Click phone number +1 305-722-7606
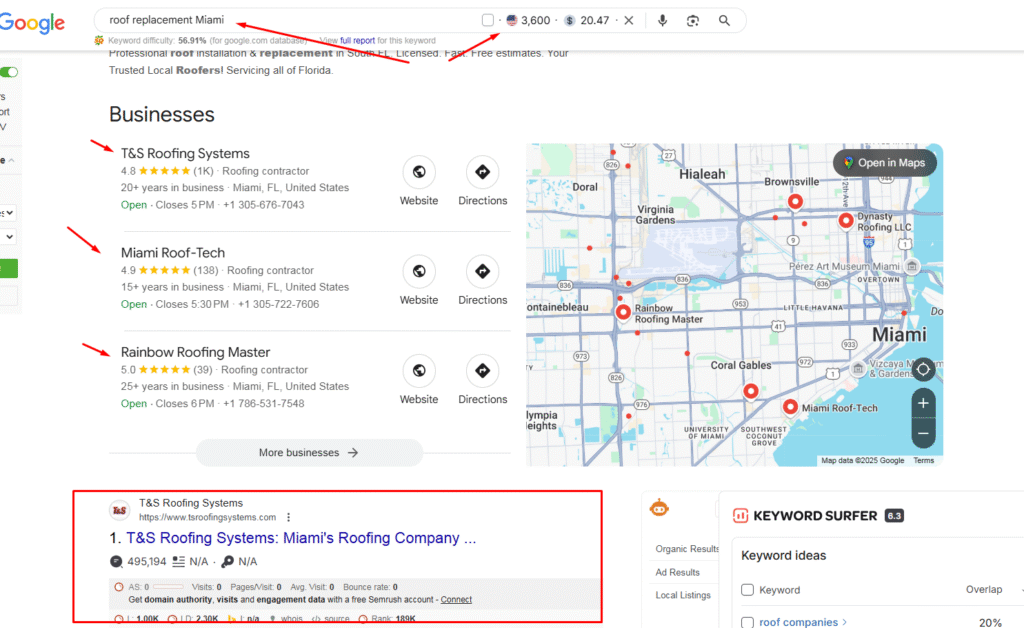The height and width of the screenshot is (628, 1024). pos(278,304)
